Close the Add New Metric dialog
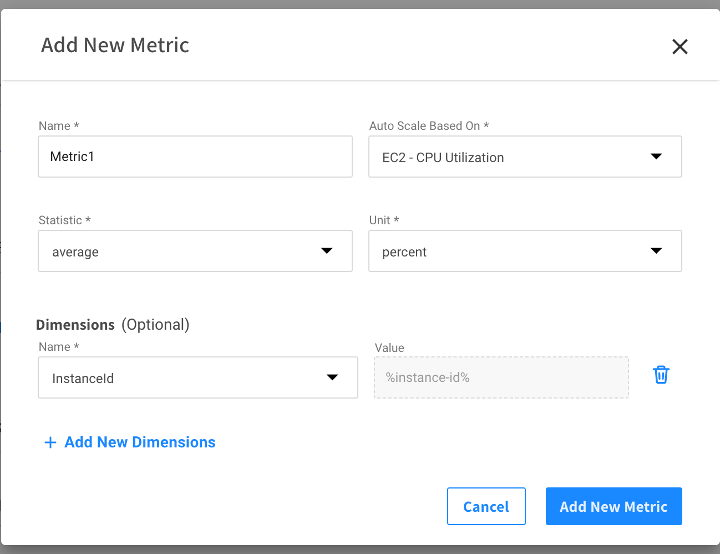The height and width of the screenshot is (554, 720). coord(680,46)
